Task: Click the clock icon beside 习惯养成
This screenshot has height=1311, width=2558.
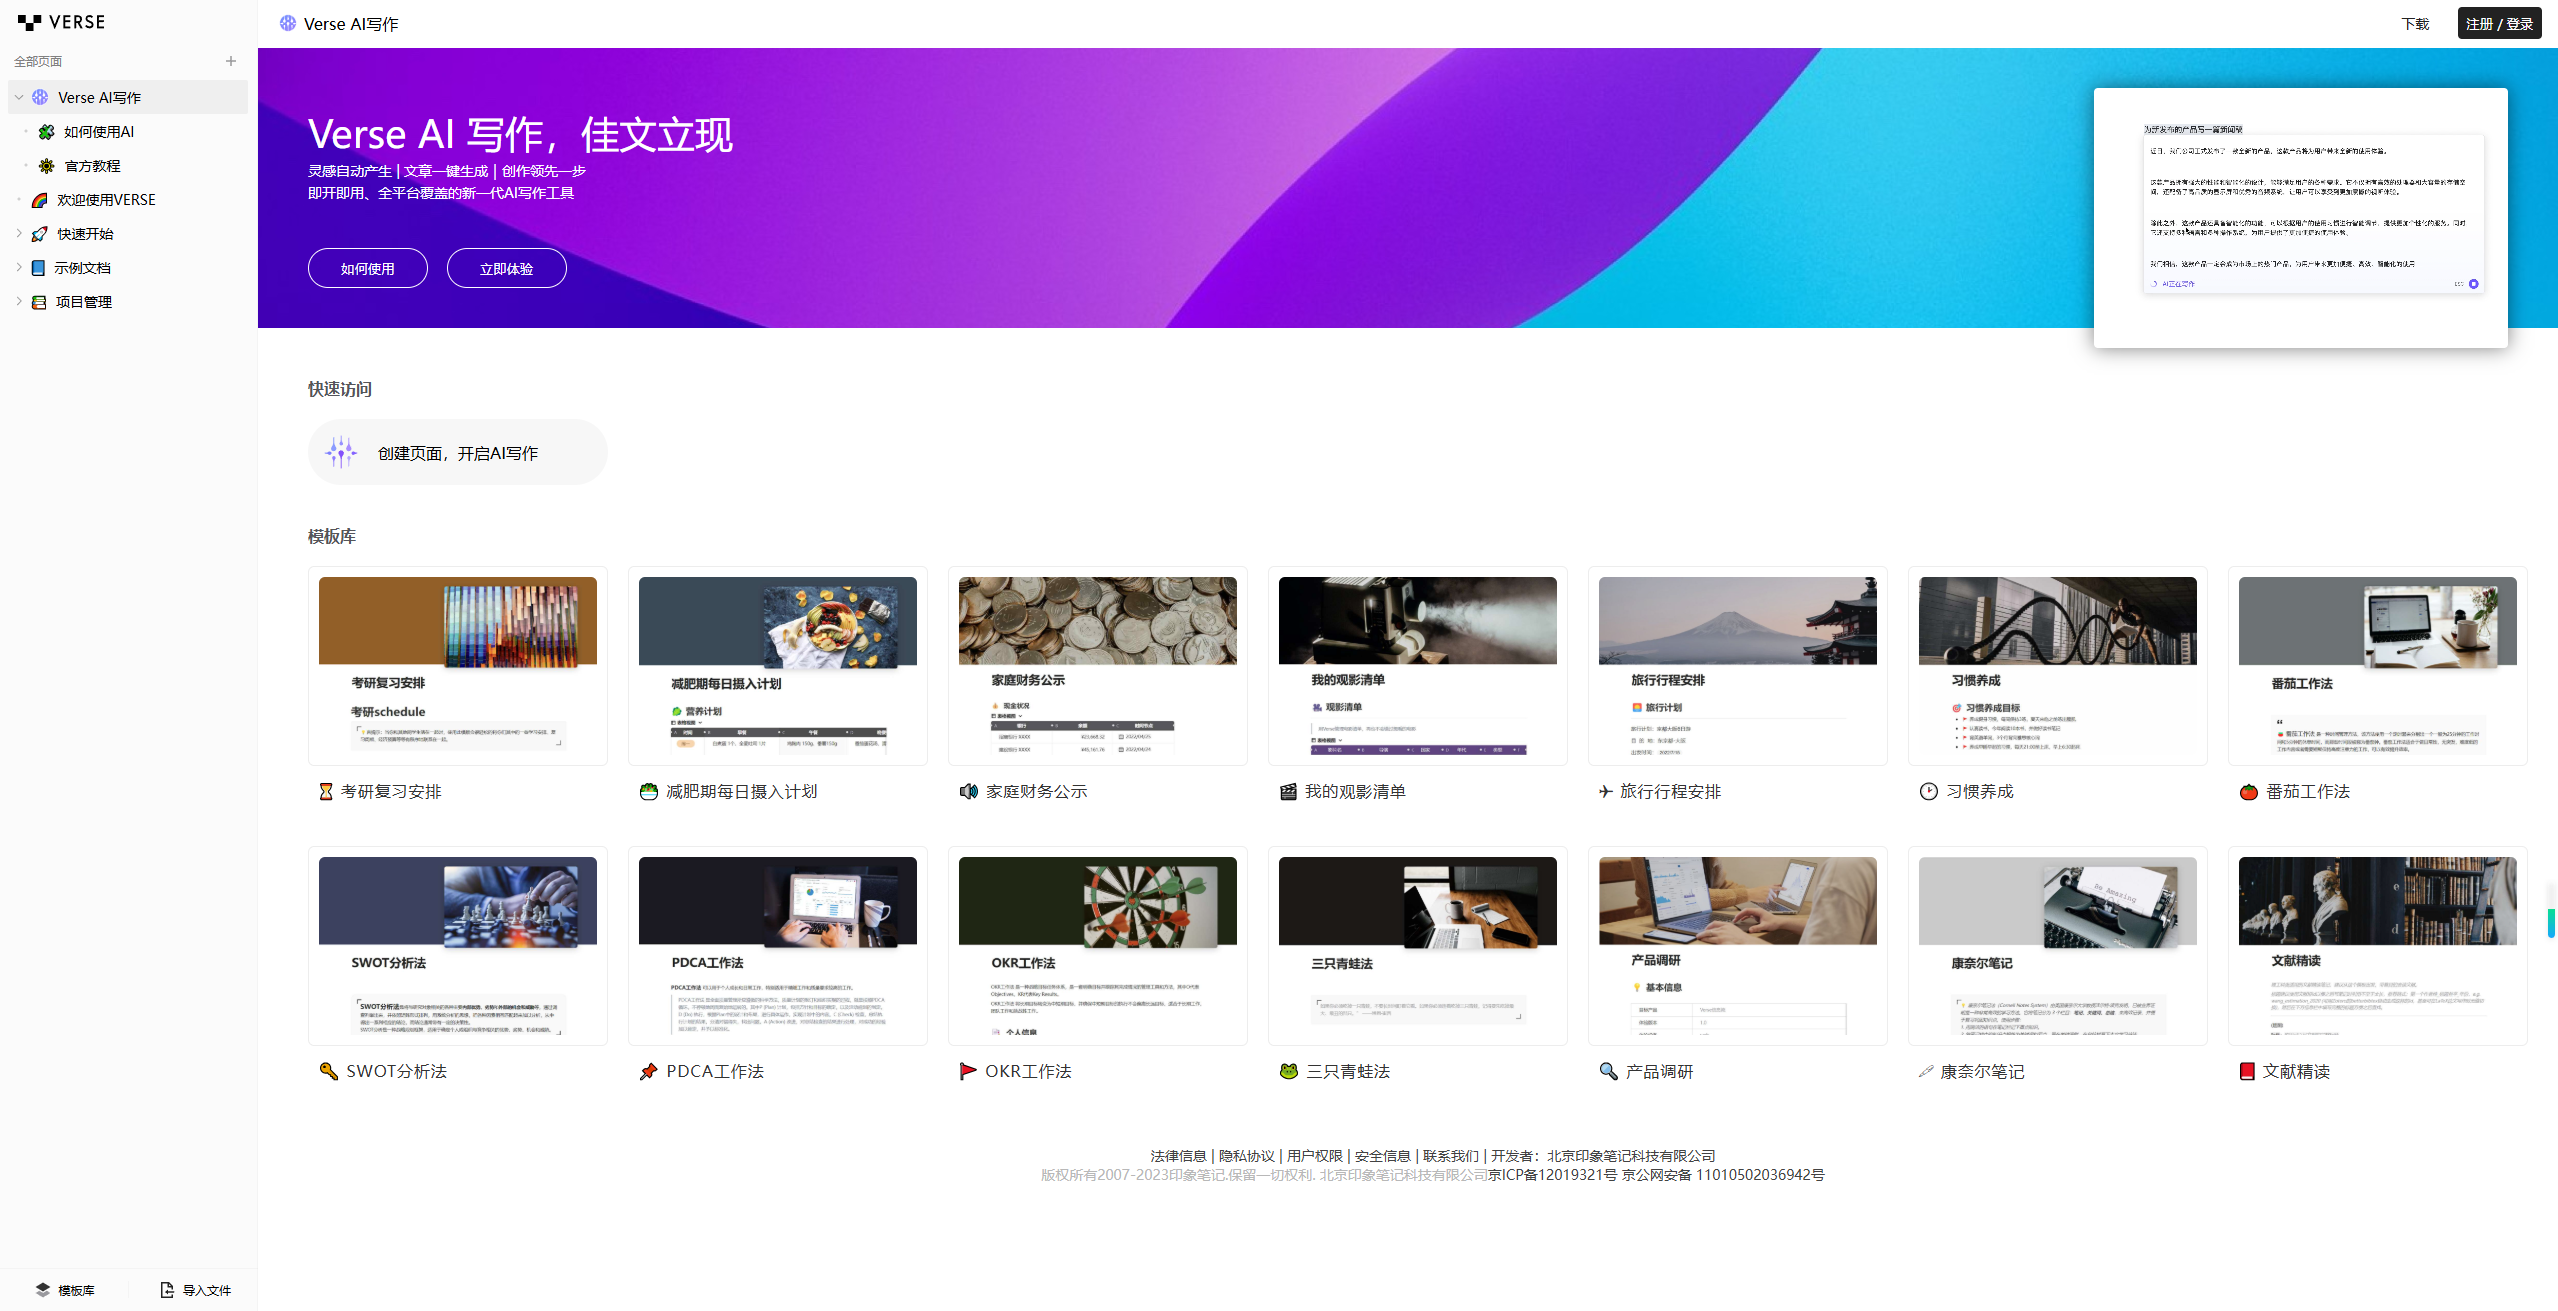Action: 1928,791
